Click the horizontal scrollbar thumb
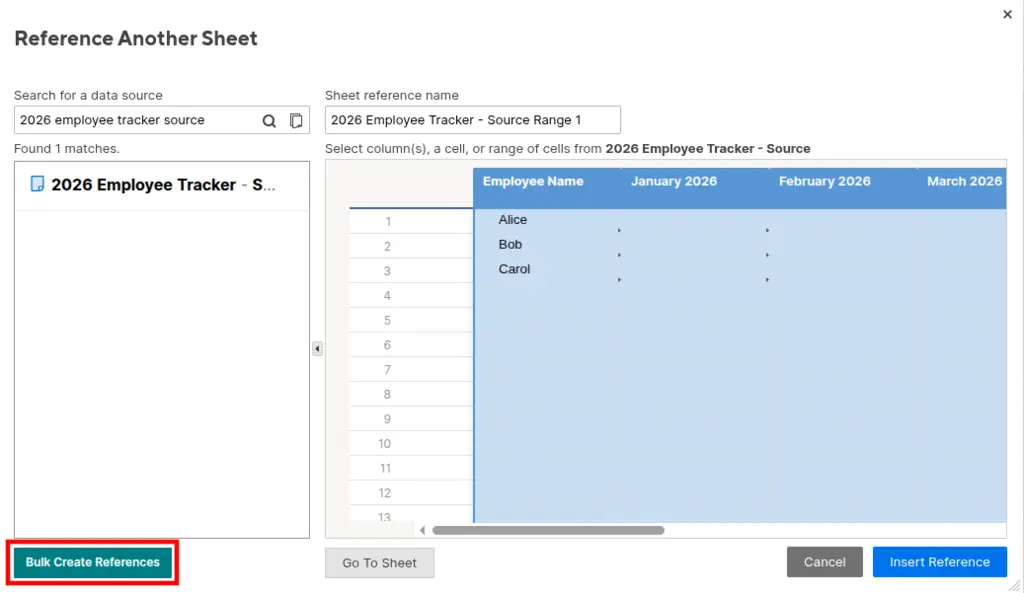 click(548, 530)
